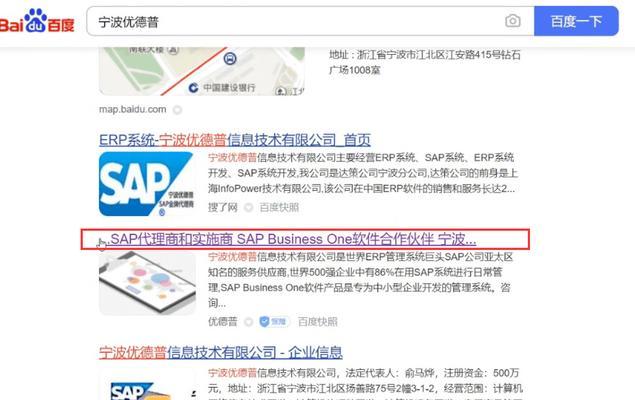The image size is (635, 400).
Task: Click the blue 保障 shield badge
Action: click(272, 321)
